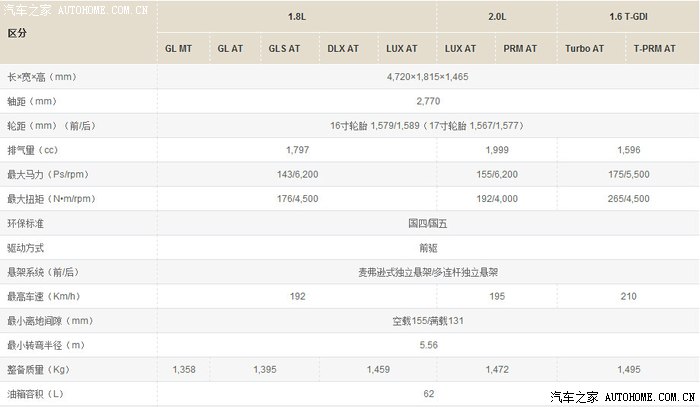
Task: Select the PRM AT trim header
Action: pyautogui.click(x=520, y=48)
